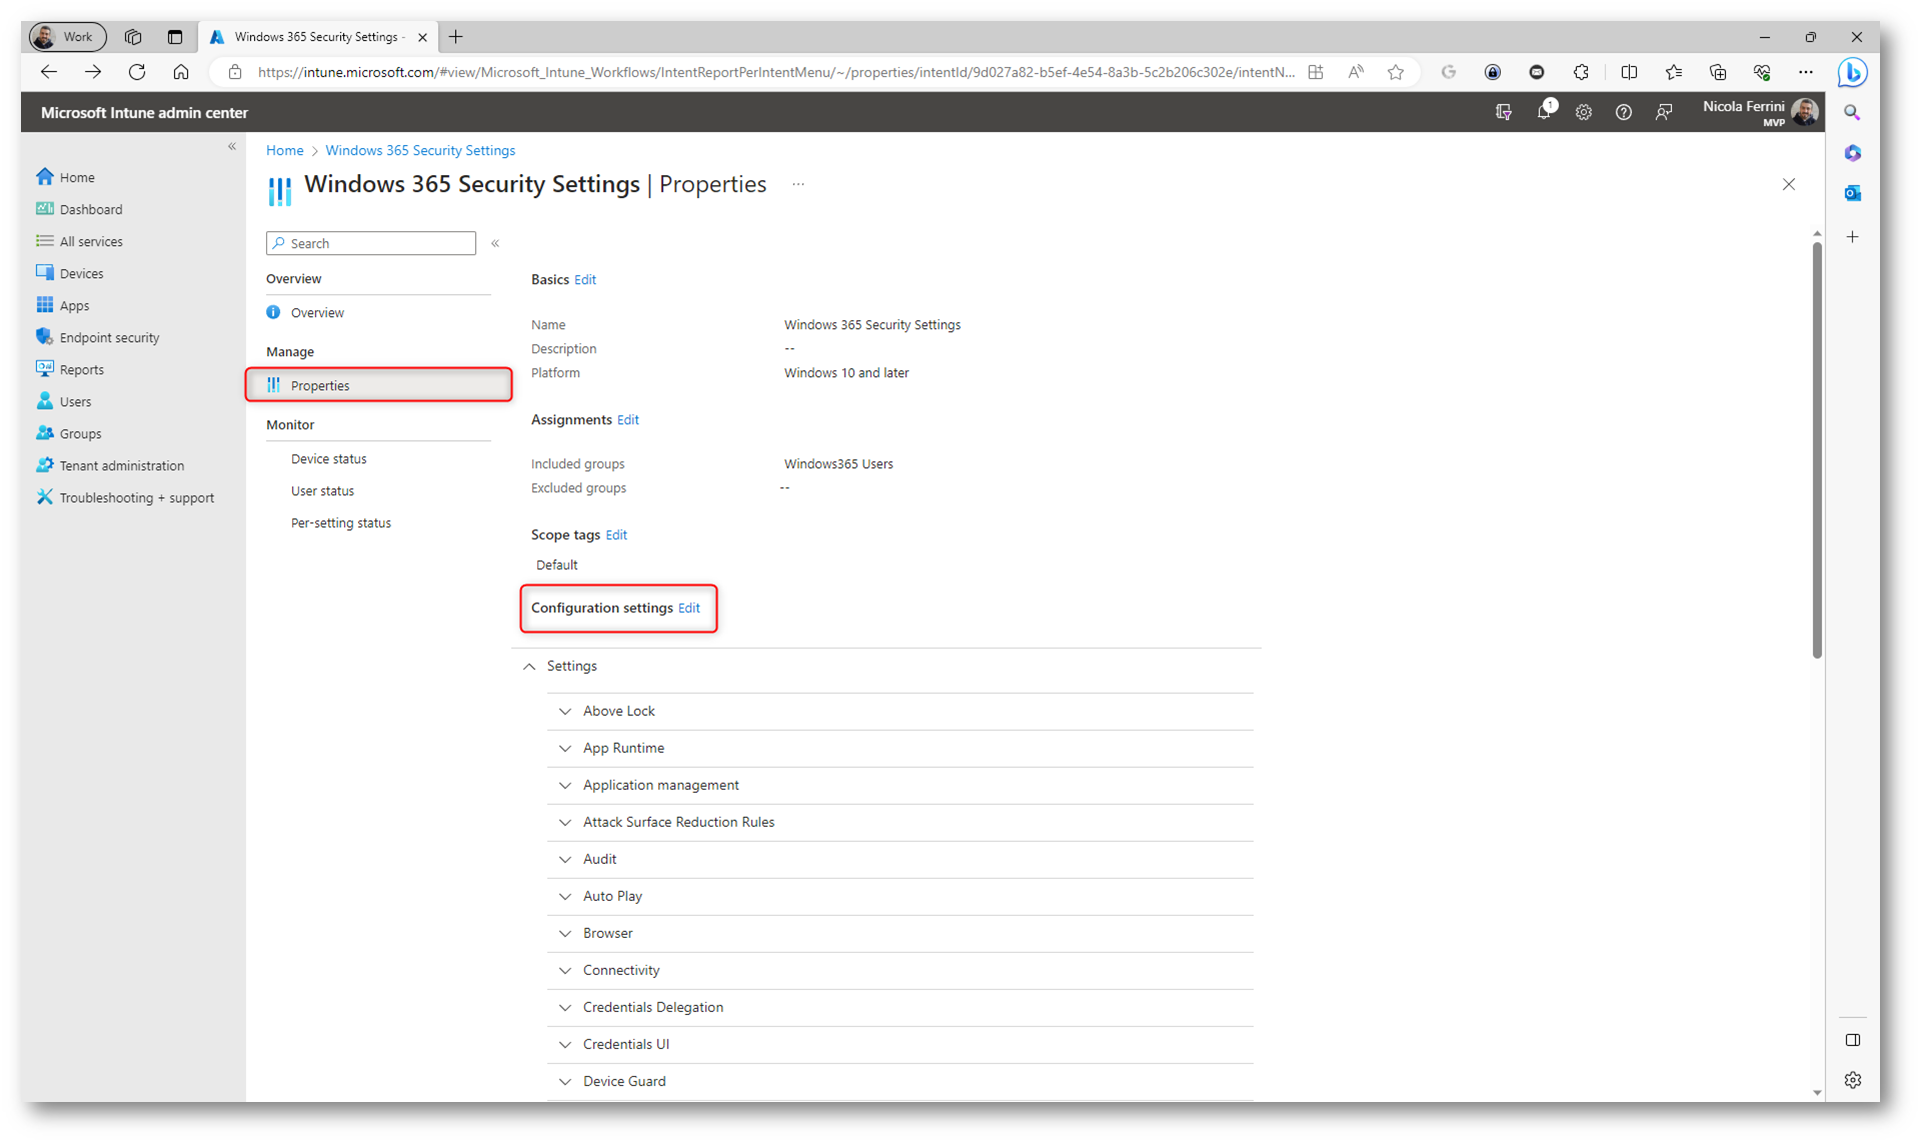Open browser extensions puzzle icon

tap(1581, 72)
